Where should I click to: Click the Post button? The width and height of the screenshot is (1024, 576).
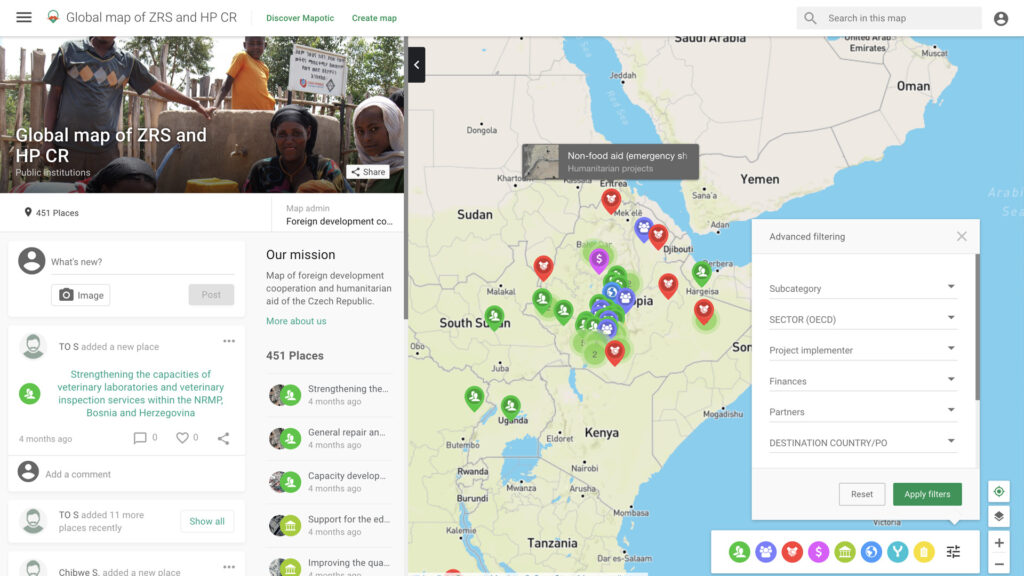(211, 295)
